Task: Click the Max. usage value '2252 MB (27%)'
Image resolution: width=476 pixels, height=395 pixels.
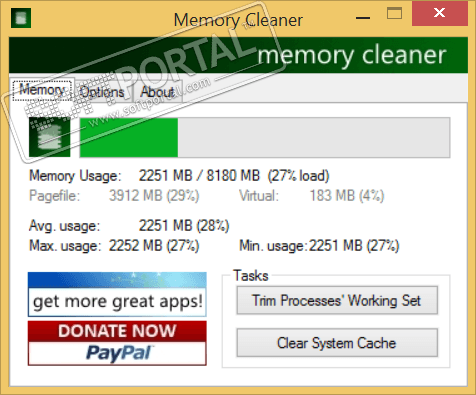Action: coord(154,246)
